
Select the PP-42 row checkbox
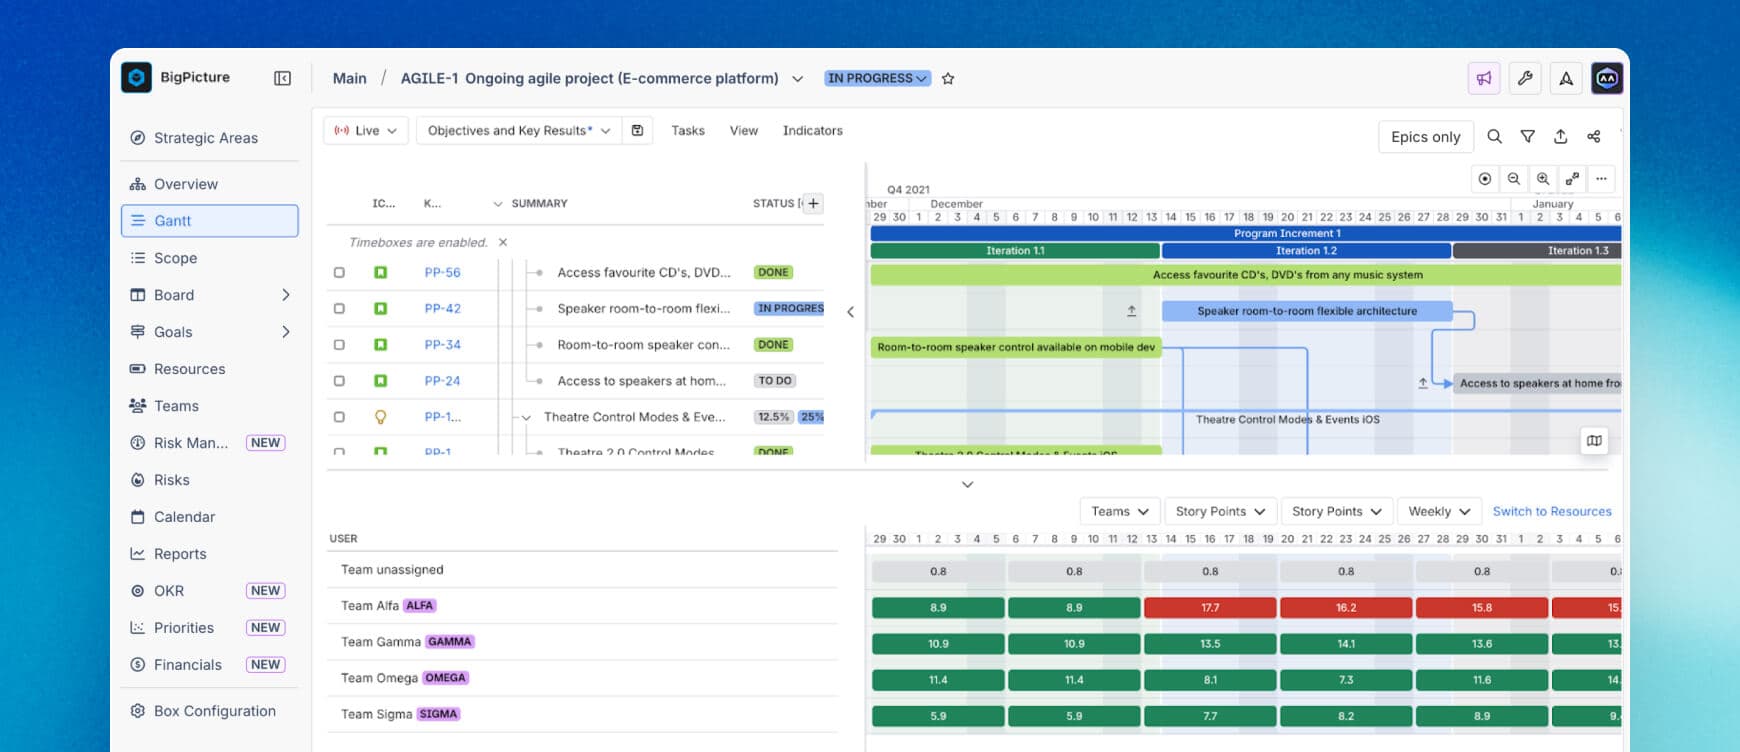tap(339, 308)
